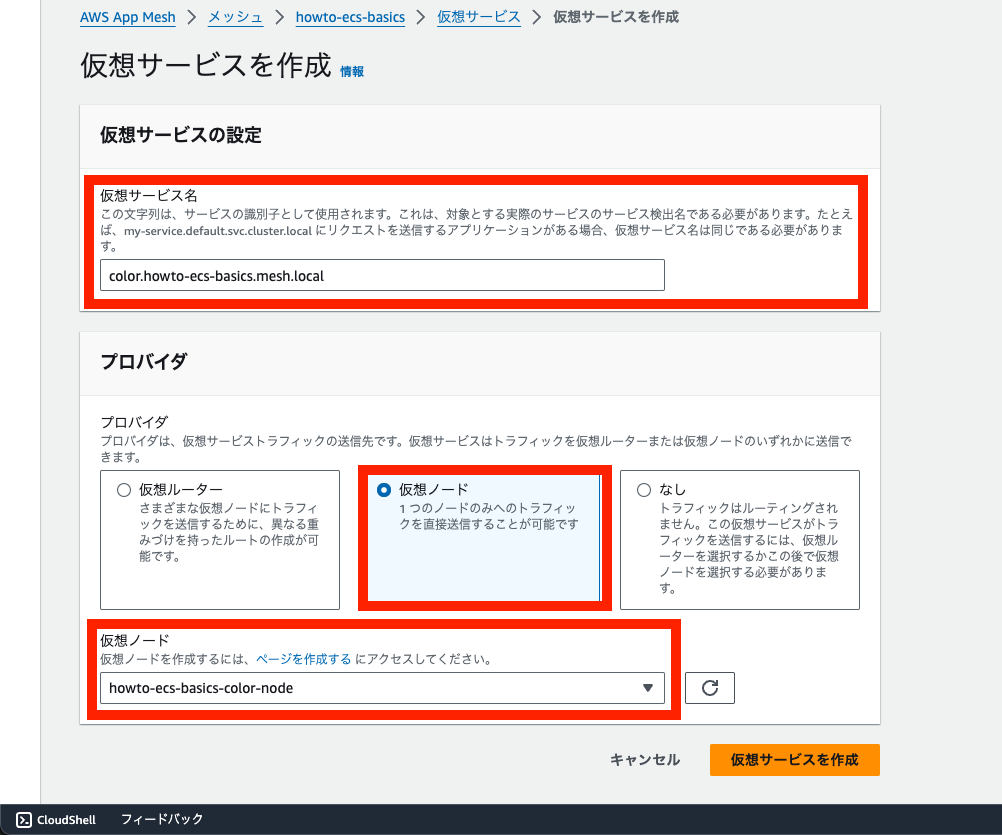Click the orange 仮想サービスを作成 button
Image resolution: width=1002 pixels, height=835 pixels.
794,760
